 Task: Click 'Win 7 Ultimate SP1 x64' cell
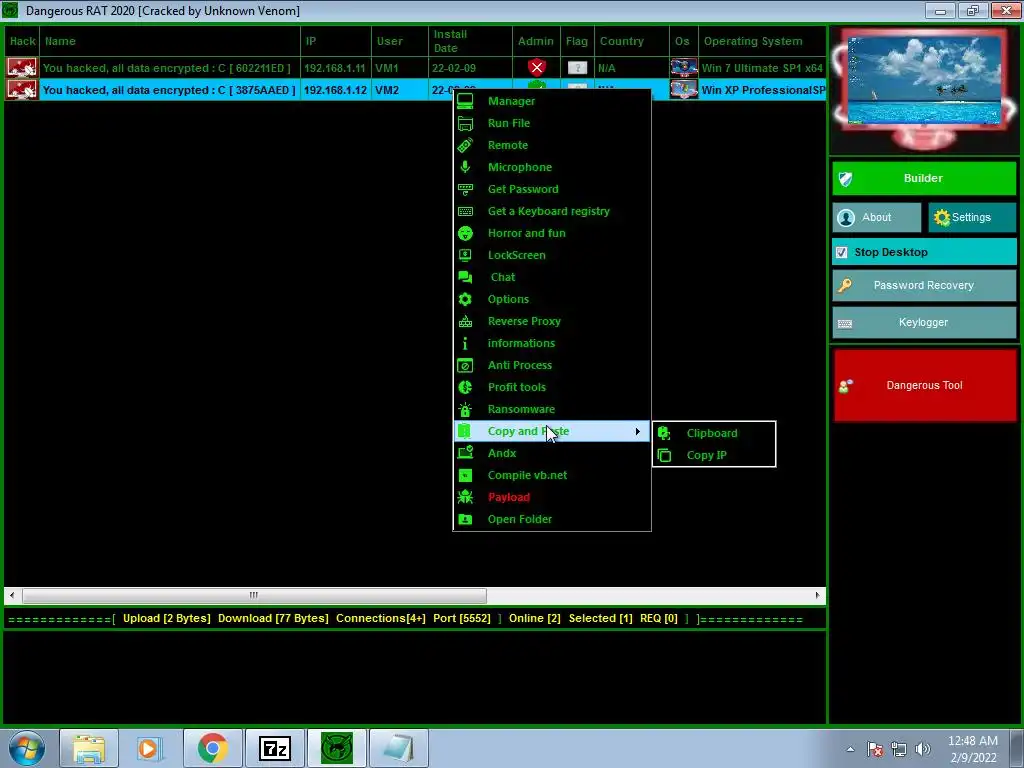pyautogui.click(x=762, y=68)
